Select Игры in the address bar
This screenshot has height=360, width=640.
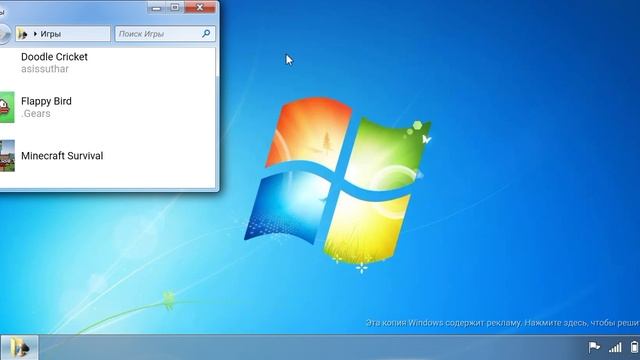tap(51, 34)
